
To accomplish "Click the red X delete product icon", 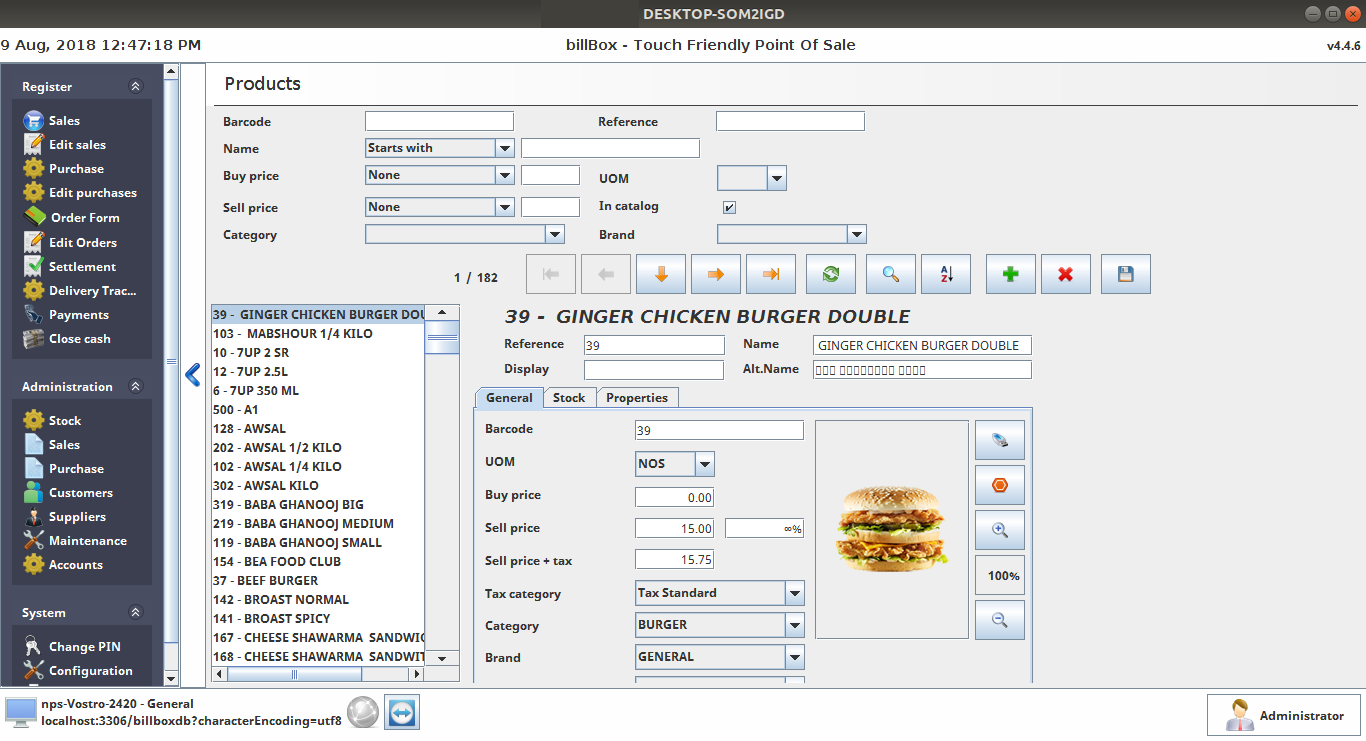I will point(1065,274).
